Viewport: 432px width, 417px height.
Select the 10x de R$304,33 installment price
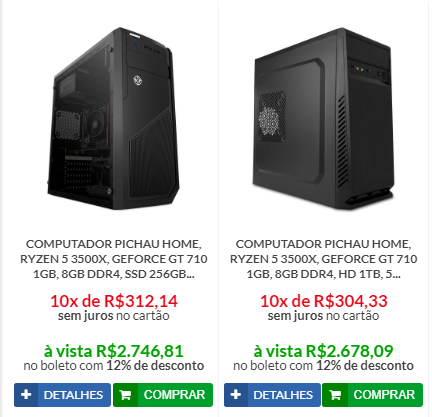pyautogui.click(x=323, y=301)
